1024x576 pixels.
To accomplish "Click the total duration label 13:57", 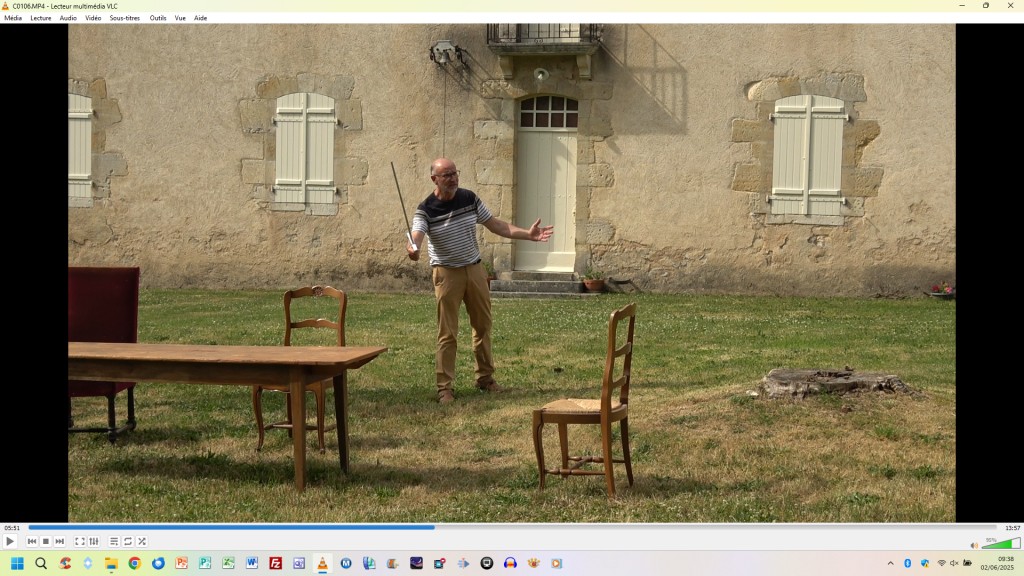I will click(x=1012, y=528).
